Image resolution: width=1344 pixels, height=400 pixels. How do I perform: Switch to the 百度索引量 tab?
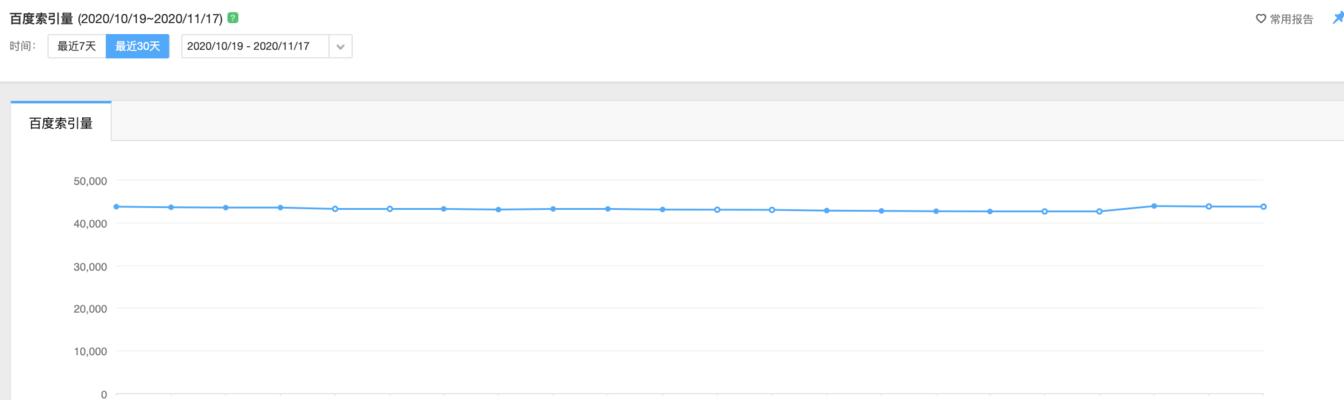click(61, 122)
